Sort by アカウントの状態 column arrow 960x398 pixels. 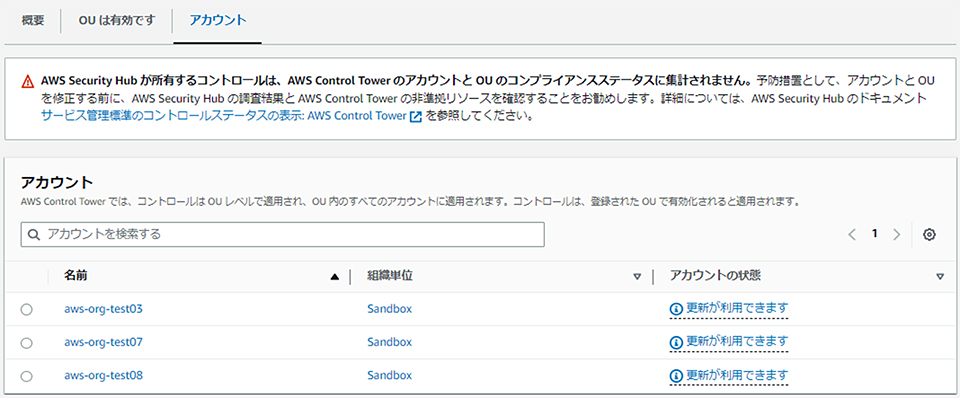pos(940,277)
